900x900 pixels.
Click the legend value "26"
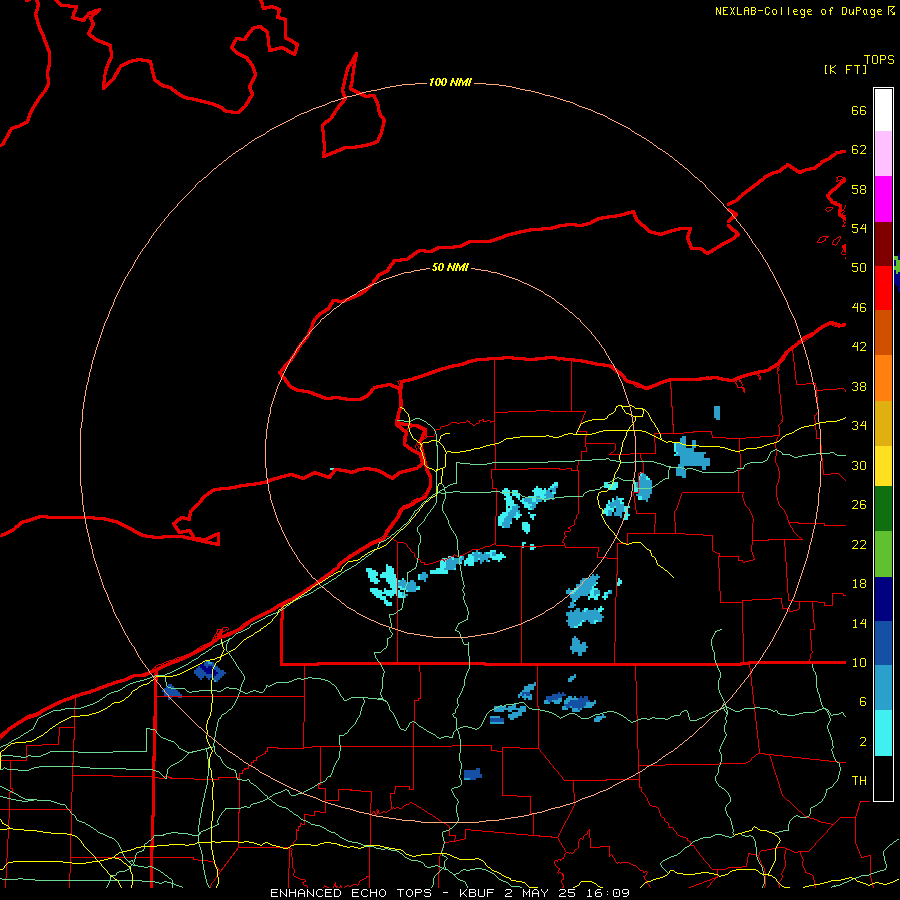(859, 505)
